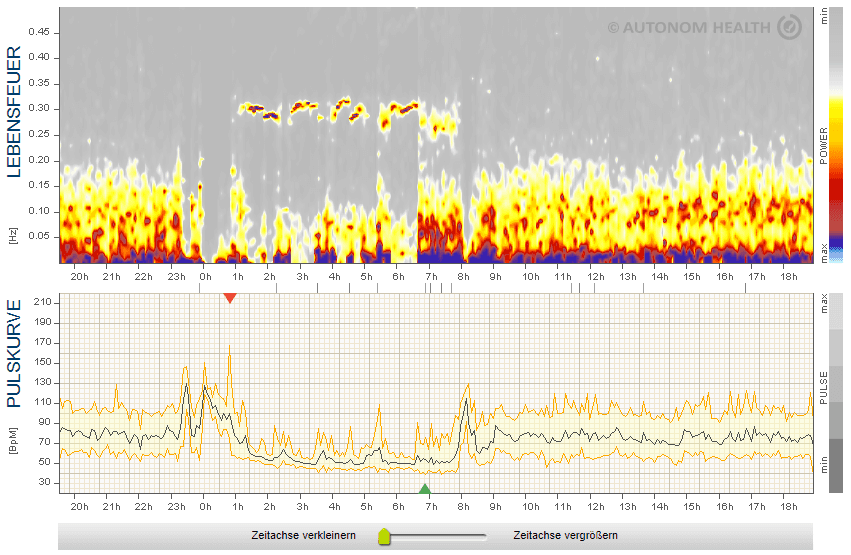Click the max label on the power scale
The height and width of the screenshot is (555, 851).
tap(823, 258)
